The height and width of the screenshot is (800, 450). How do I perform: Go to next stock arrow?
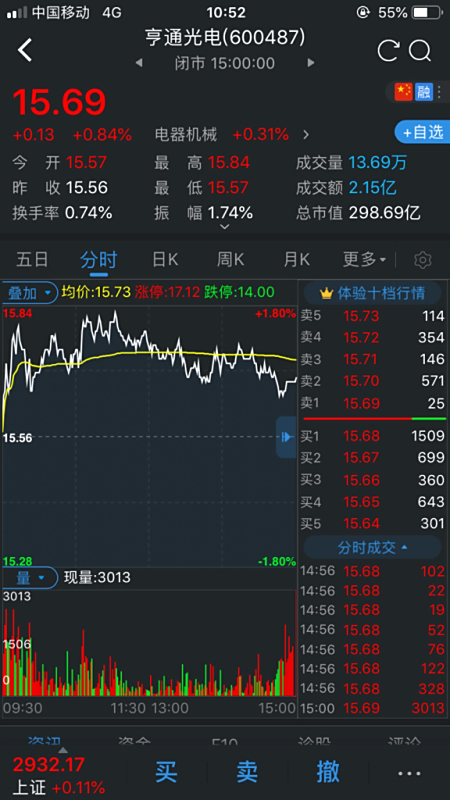coord(310,63)
